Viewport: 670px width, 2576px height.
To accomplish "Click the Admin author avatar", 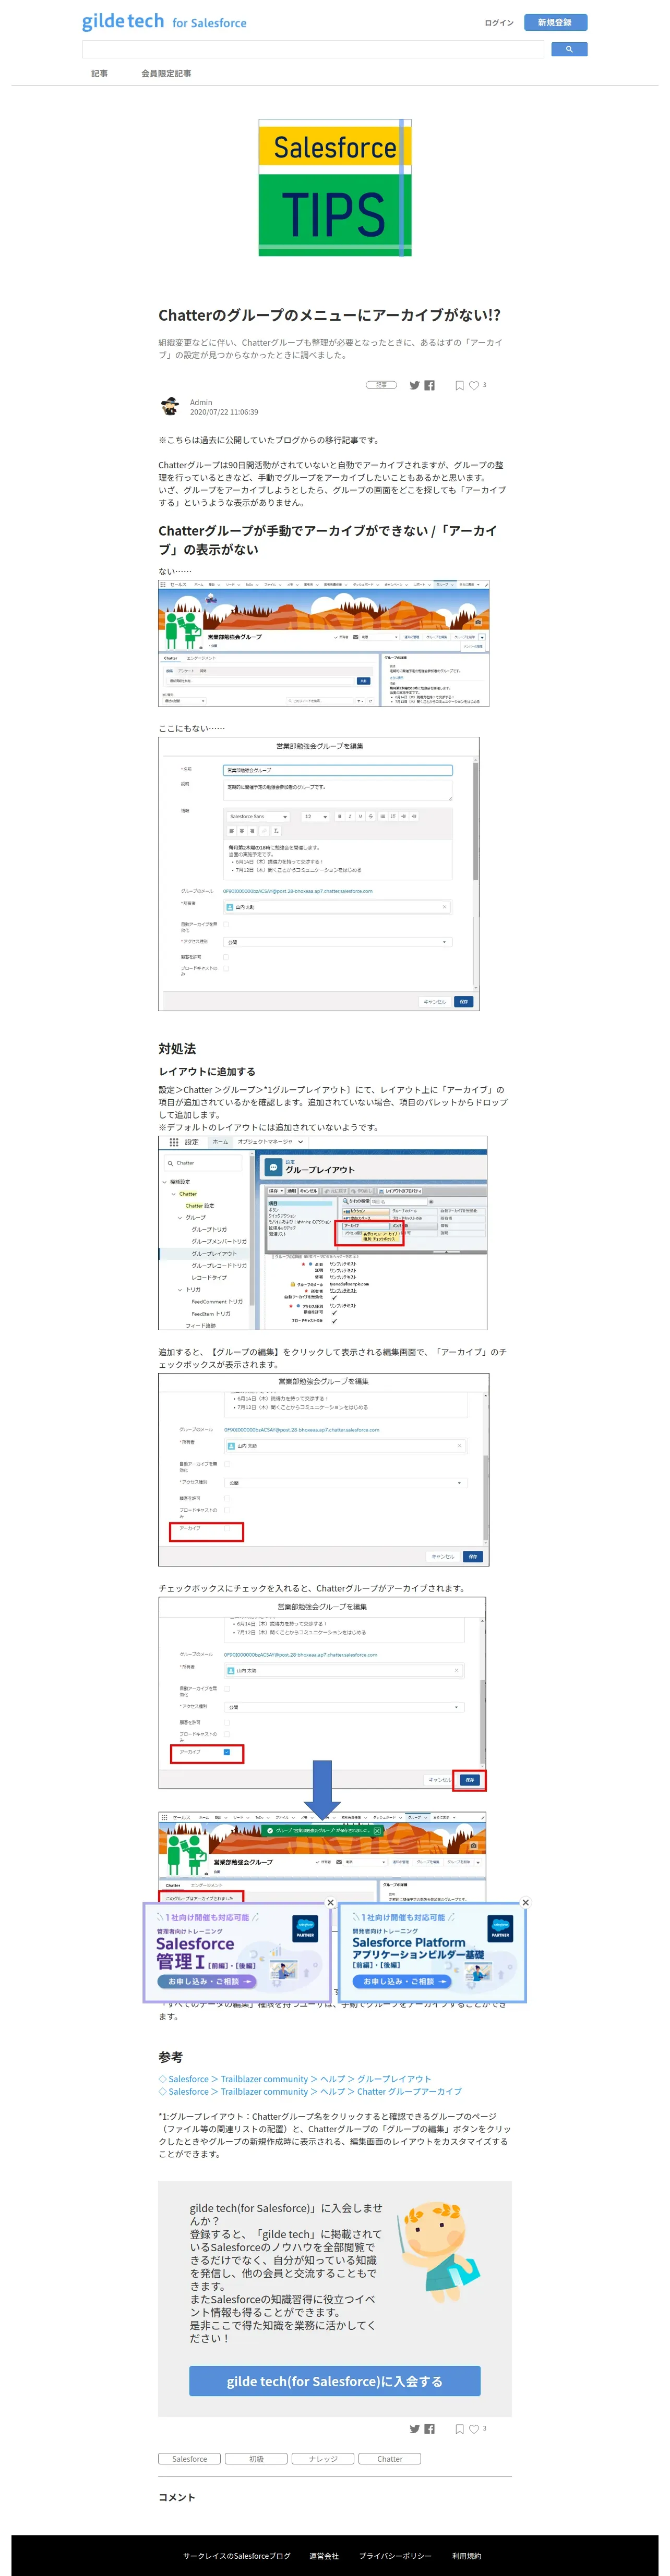I will click(x=170, y=406).
